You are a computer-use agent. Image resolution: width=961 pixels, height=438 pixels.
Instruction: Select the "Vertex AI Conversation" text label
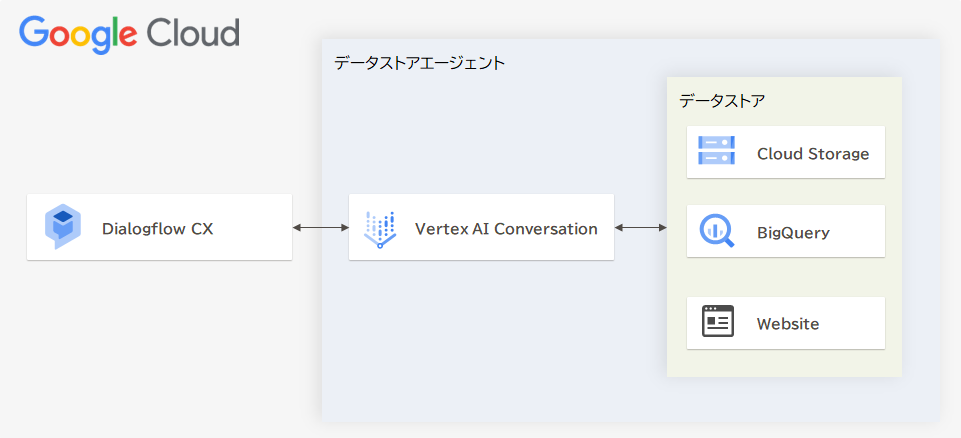(x=506, y=229)
